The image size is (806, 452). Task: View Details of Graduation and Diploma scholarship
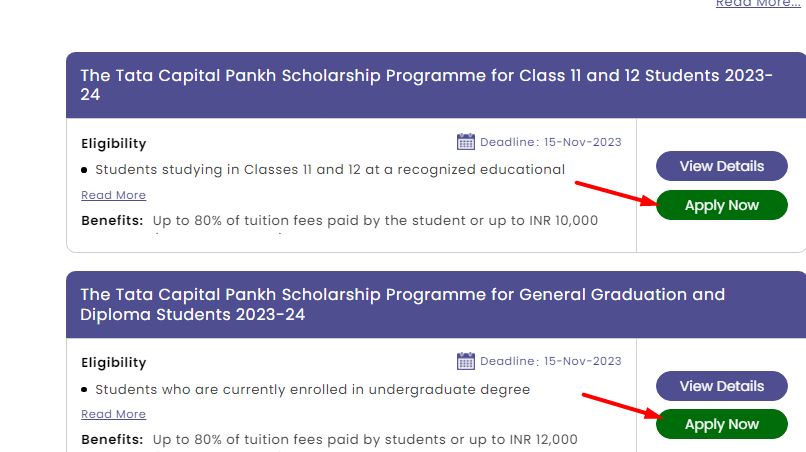(722, 386)
